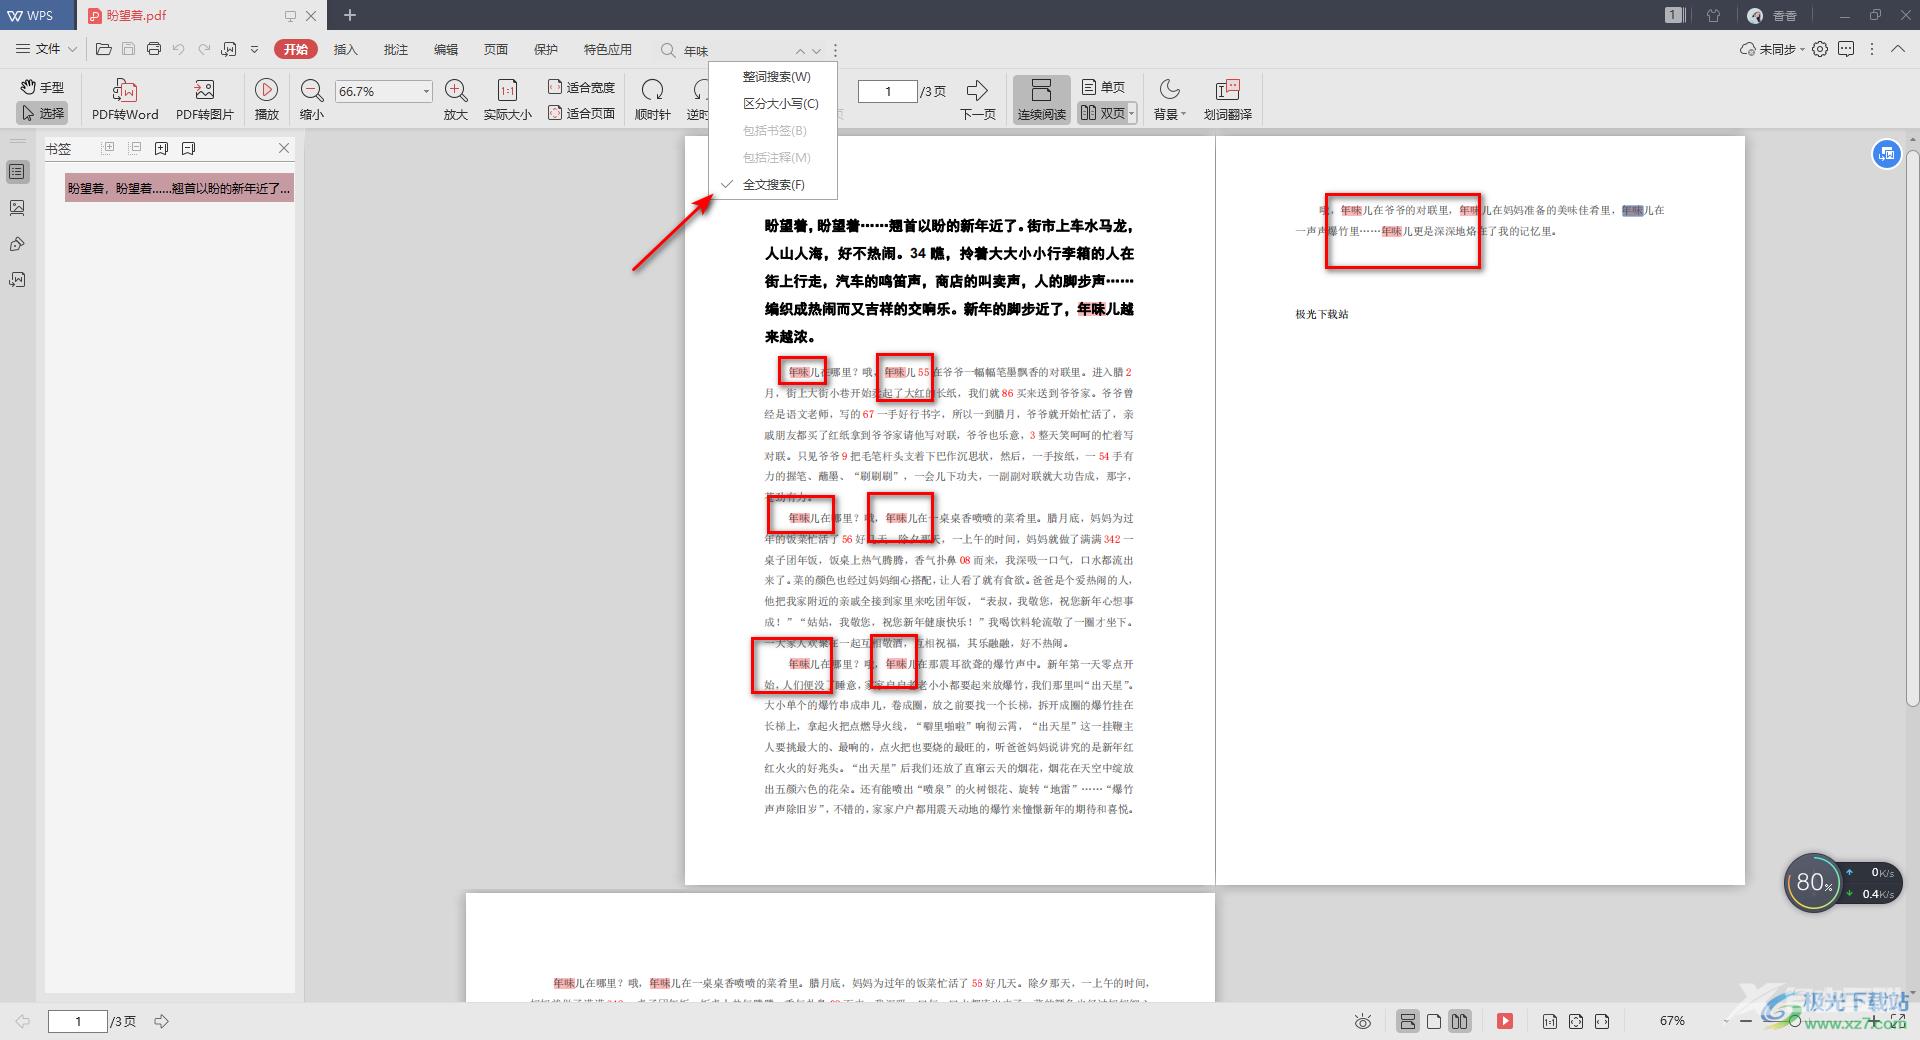
Task: Open quick access toolbar customize dropdown
Action: tap(254, 49)
